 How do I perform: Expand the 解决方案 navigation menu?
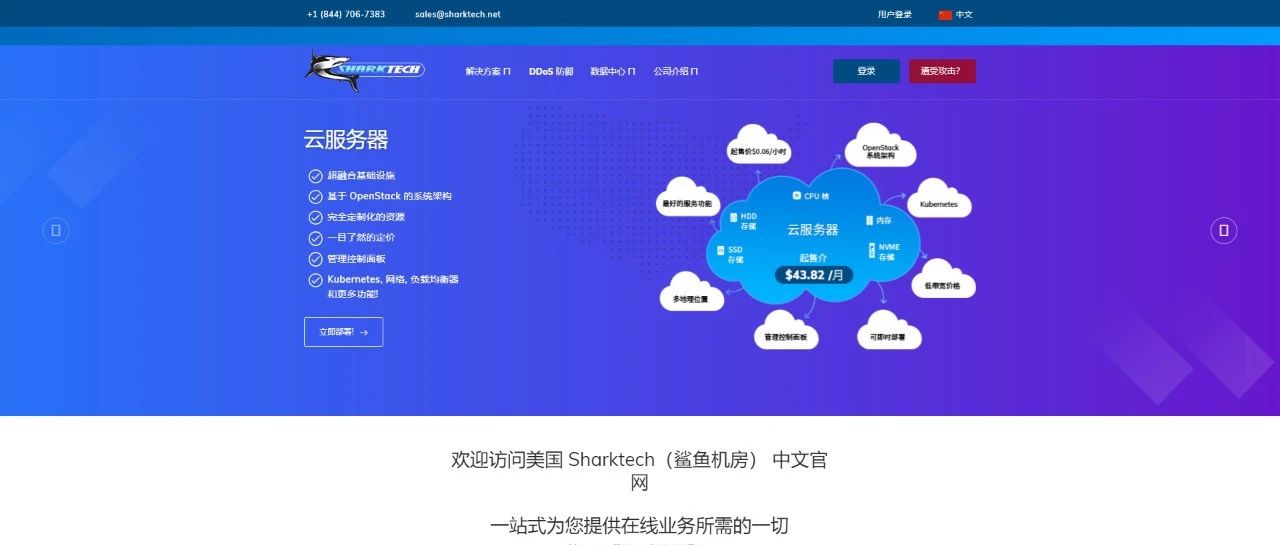point(488,71)
